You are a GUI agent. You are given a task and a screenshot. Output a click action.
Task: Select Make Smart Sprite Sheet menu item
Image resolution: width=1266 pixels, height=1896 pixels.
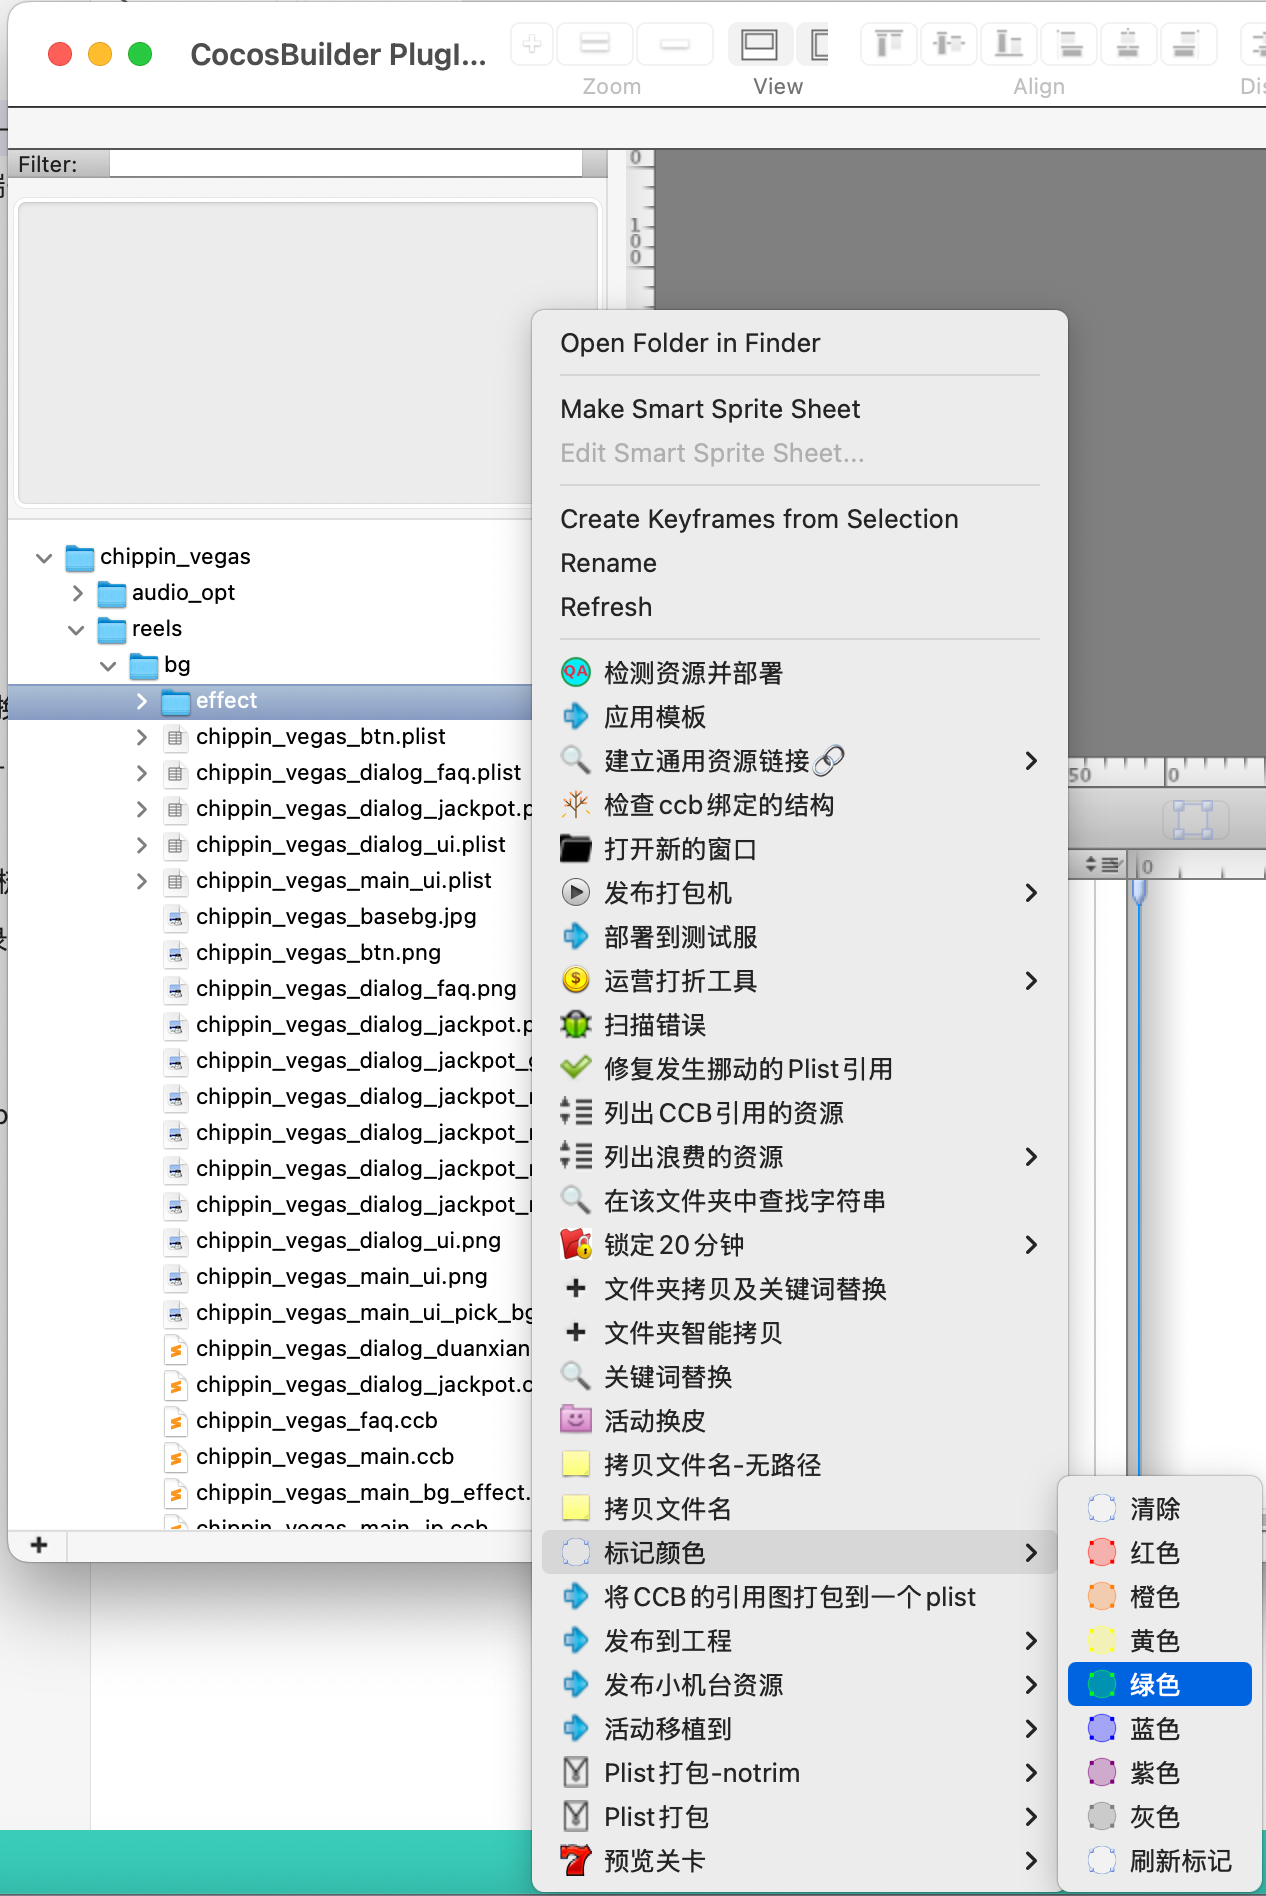coord(710,409)
